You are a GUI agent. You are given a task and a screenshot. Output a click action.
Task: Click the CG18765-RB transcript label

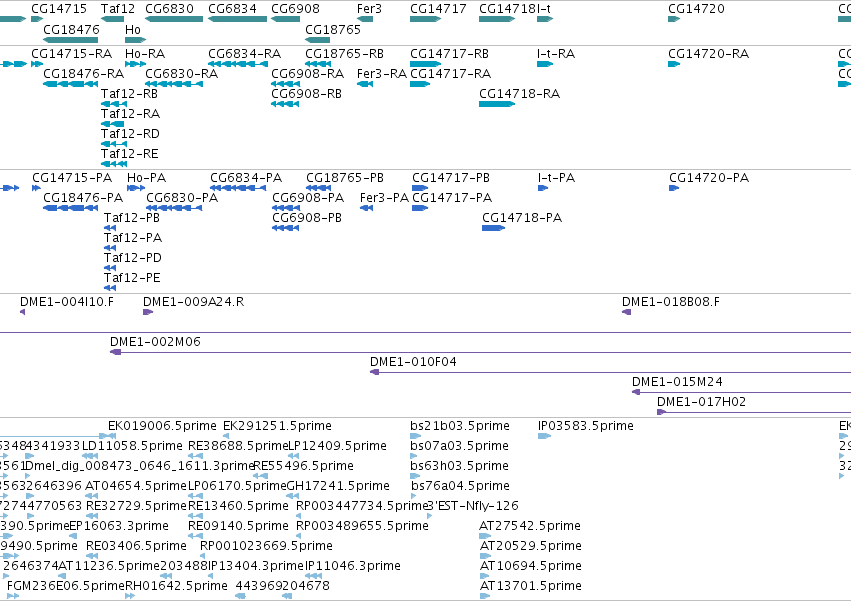345,54
